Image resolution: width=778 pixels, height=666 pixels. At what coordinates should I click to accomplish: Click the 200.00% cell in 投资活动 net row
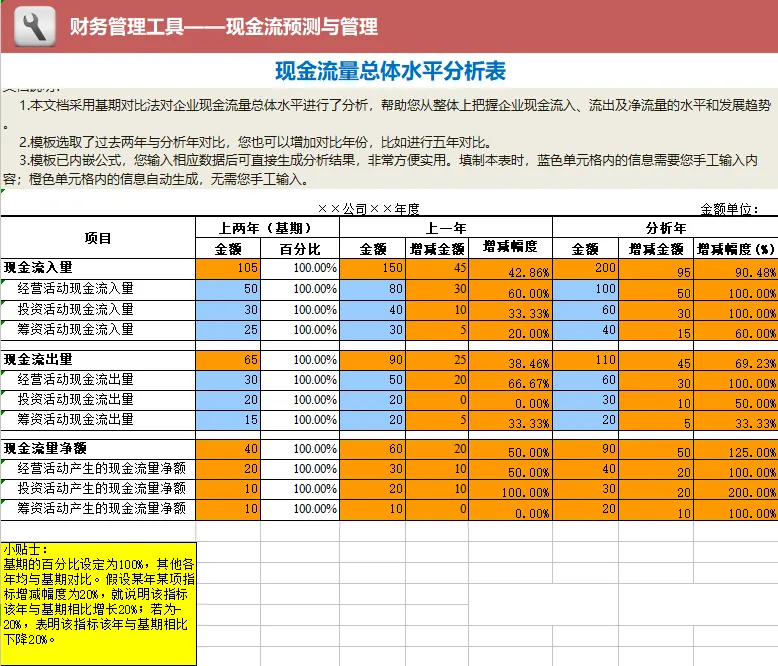pos(736,489)
